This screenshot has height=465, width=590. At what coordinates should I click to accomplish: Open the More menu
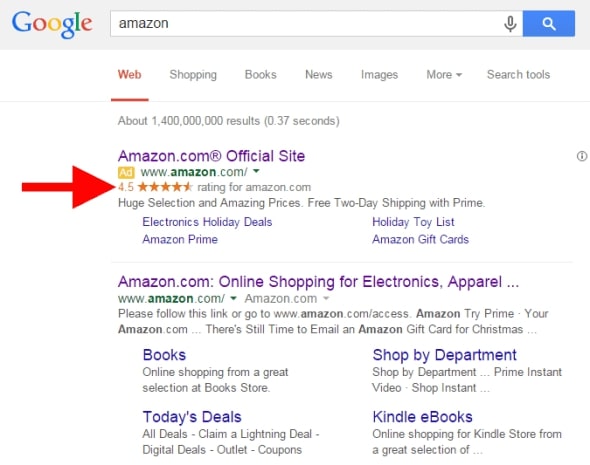pyautogui.click(x=444, y=74)
